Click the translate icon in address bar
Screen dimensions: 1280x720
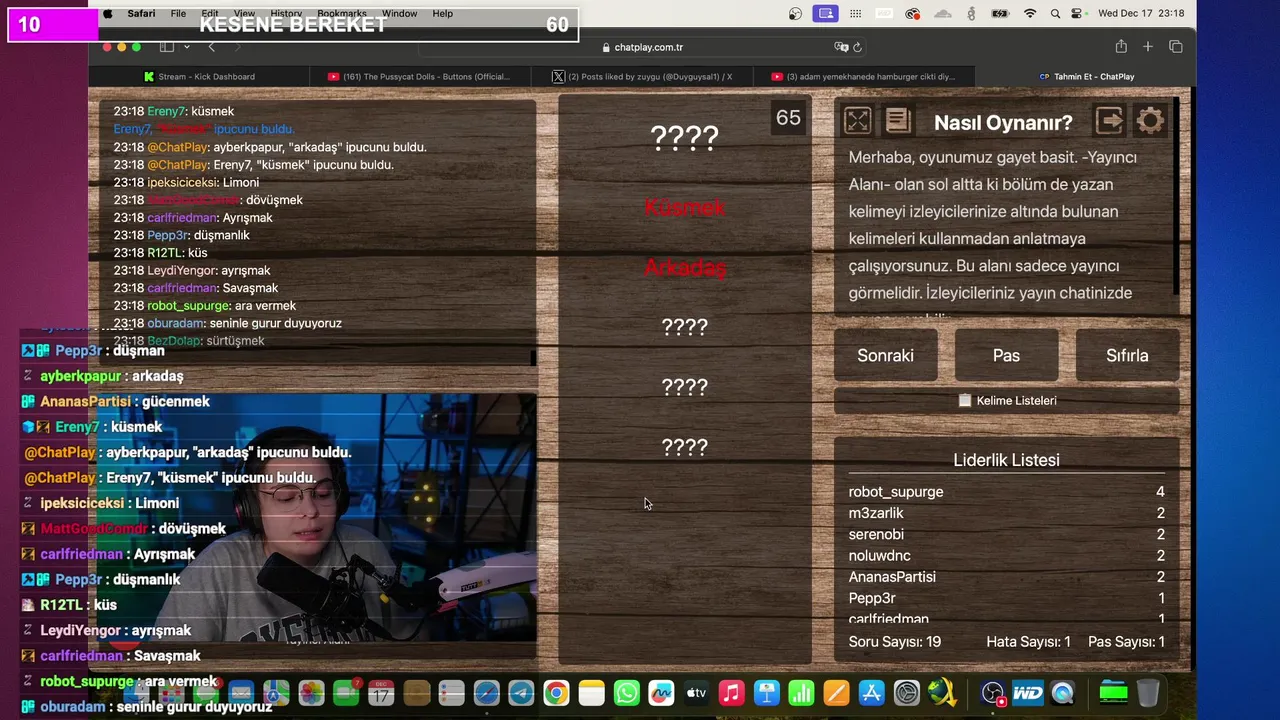point(841,47)
